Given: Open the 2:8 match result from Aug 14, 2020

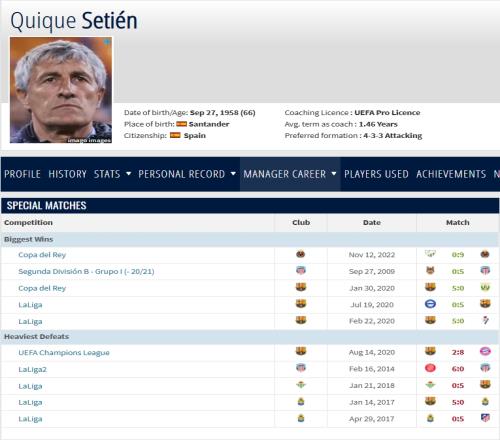Looking at the screenshot, I should (x=458, y=352).
